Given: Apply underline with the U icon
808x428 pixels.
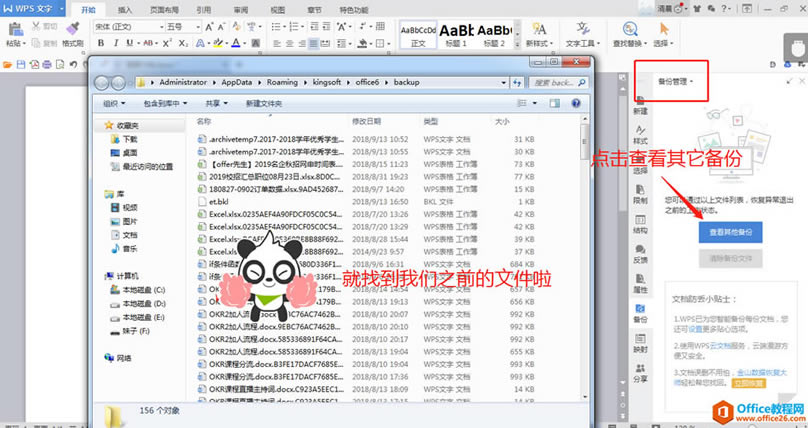Looking at the screenshot, I should tap(129, 43).
